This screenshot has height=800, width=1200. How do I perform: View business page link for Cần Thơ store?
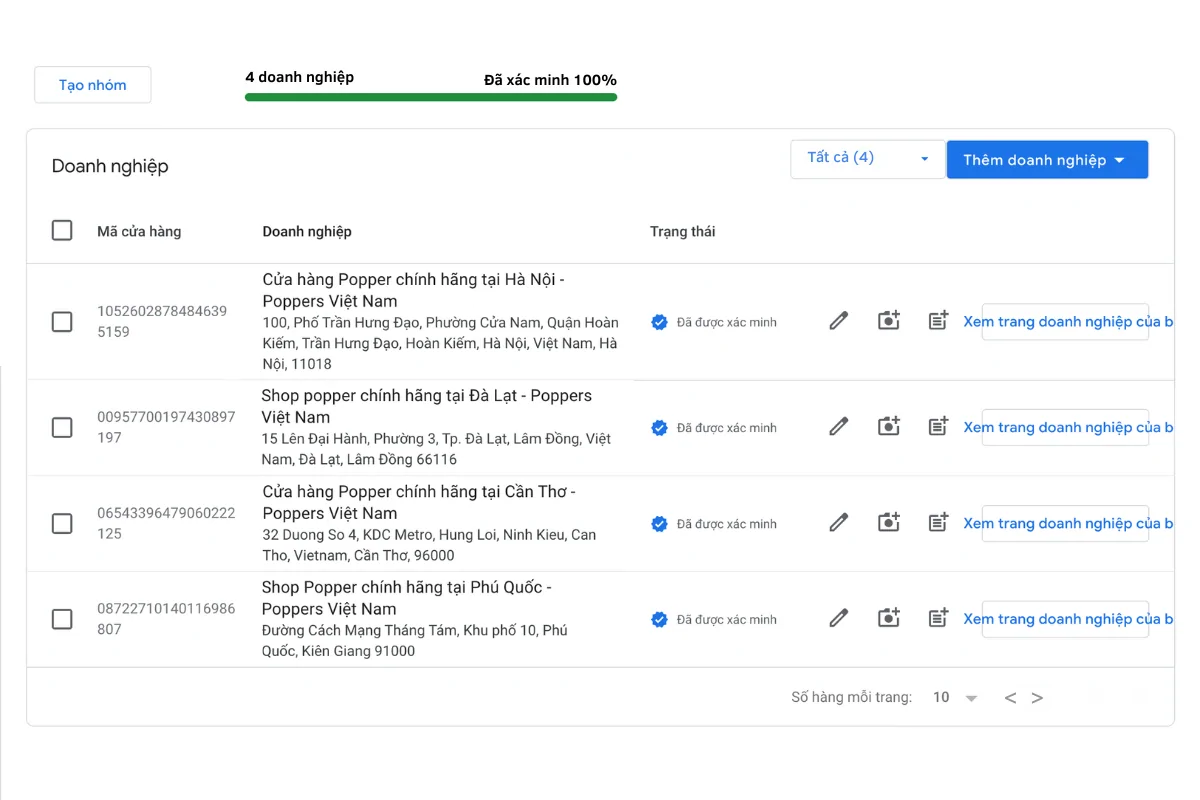coord(1068,524)
